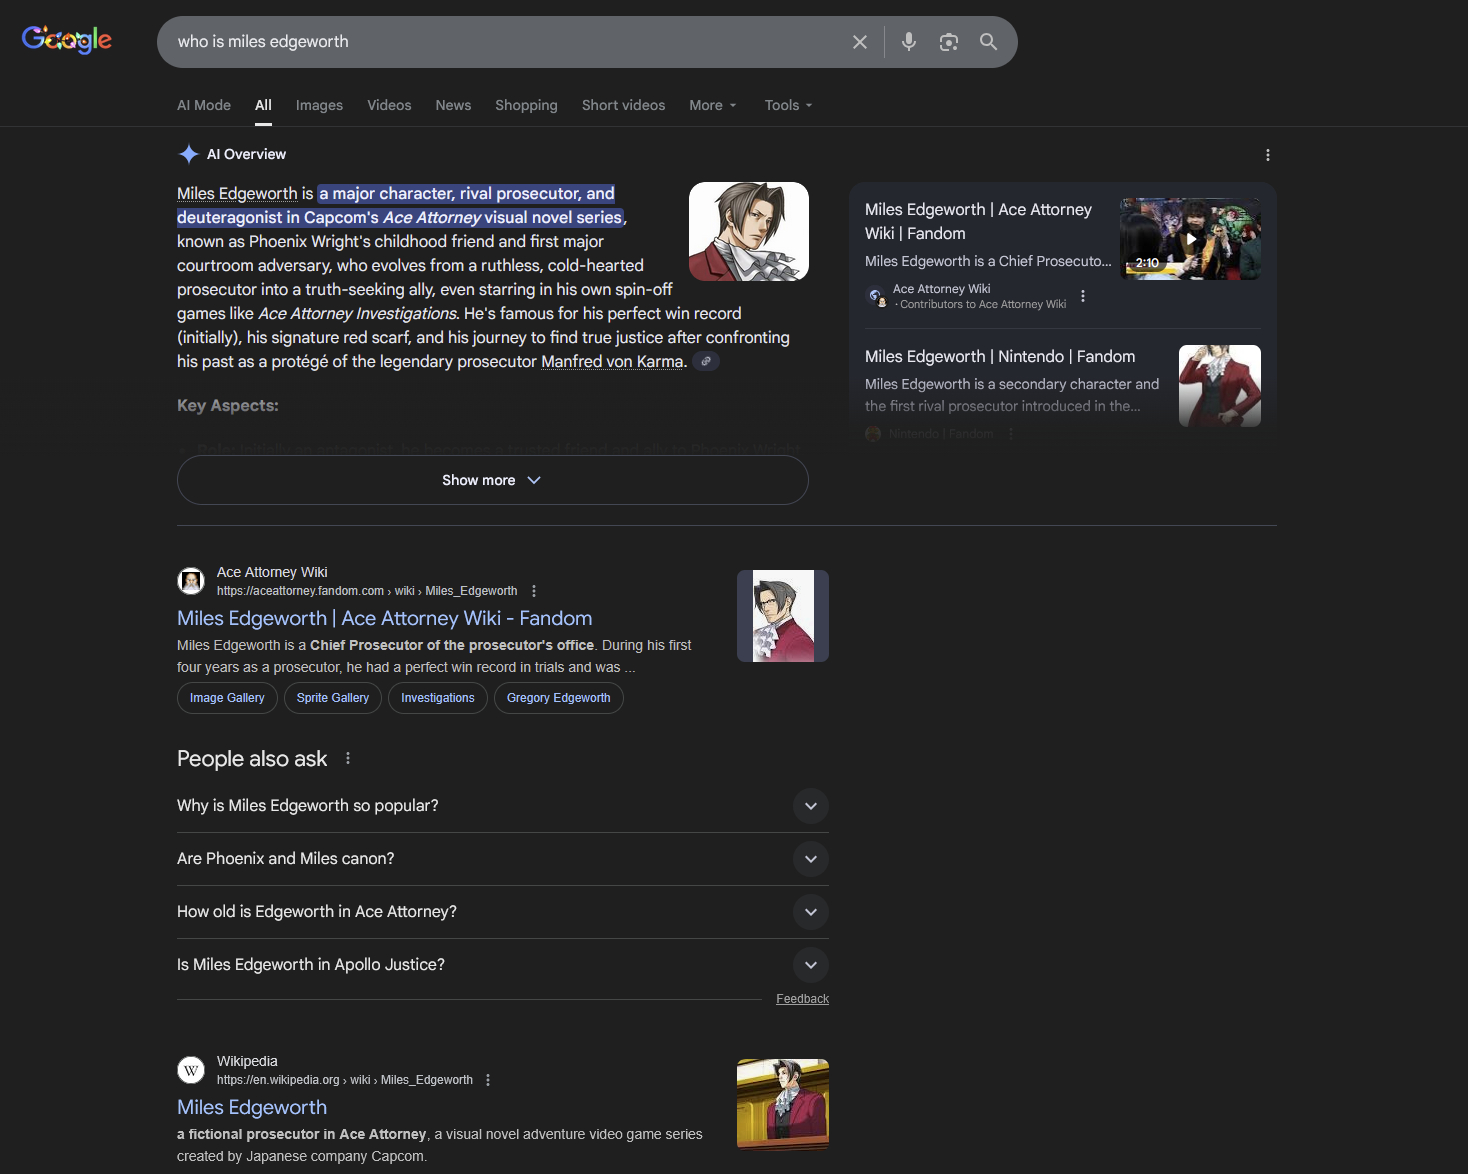Start voice search with microphone icon
The width and height of the screenshot is (1468, 1174).
pyautogui.click(x=908, y=42)
